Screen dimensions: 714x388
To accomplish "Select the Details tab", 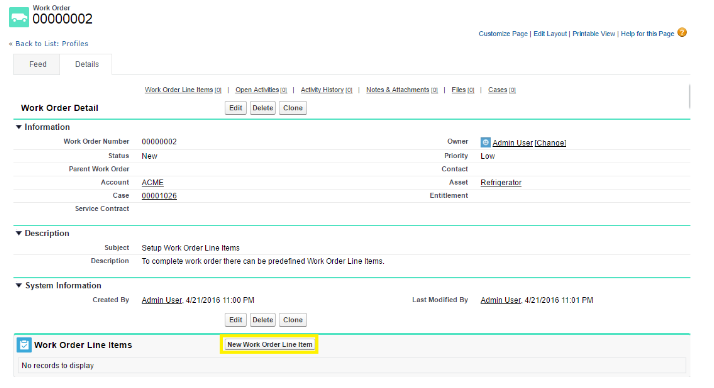I will (x=87, y=64).
